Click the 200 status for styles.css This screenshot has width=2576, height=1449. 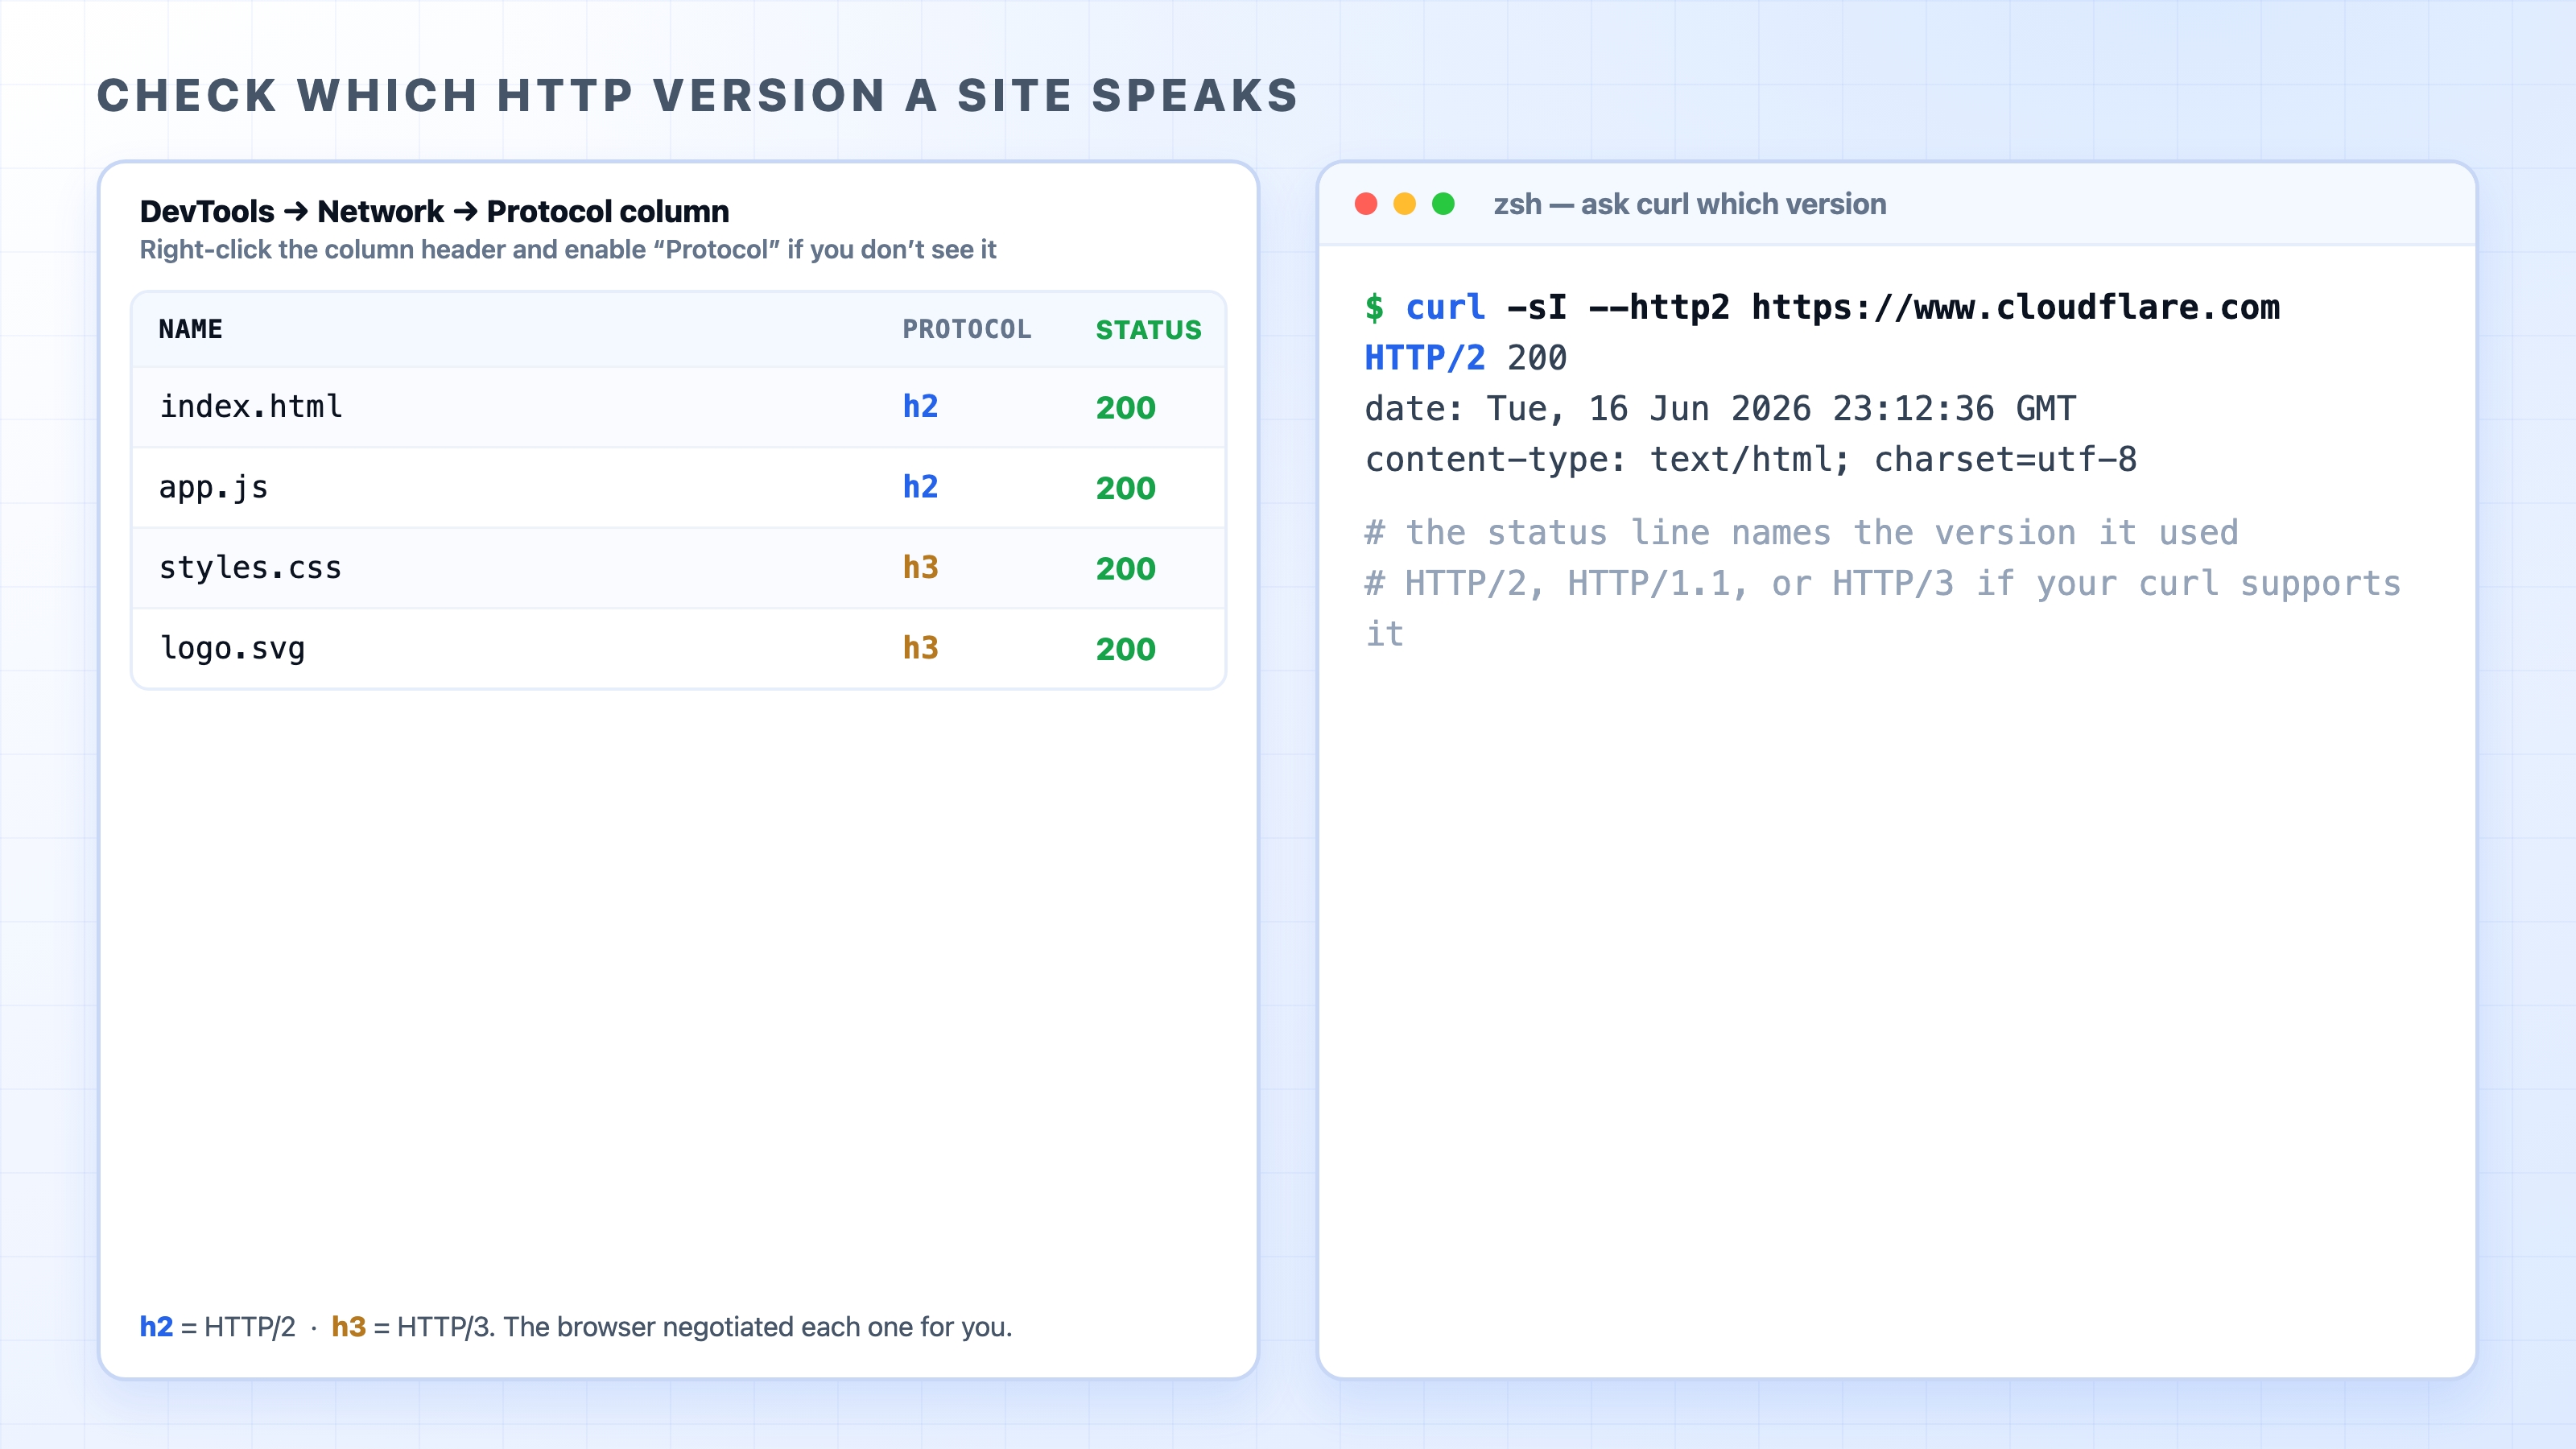tap(1125, 568)
